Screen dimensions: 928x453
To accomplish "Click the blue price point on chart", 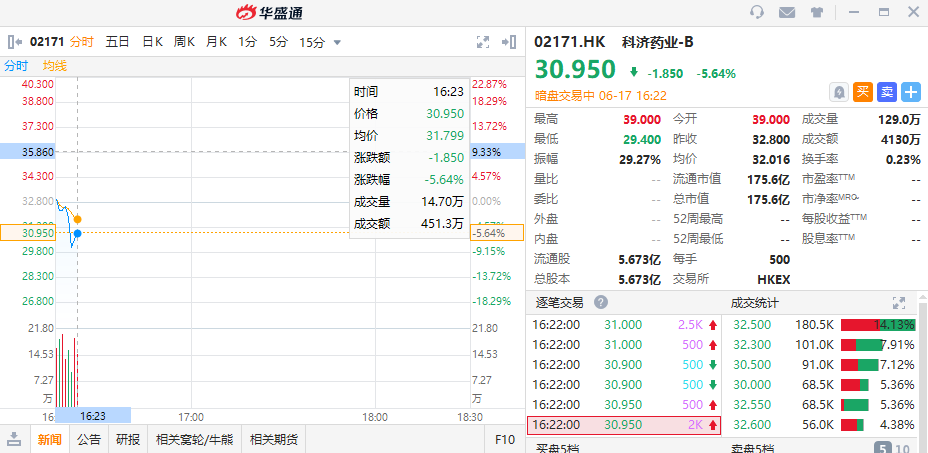I will [78, 233].
